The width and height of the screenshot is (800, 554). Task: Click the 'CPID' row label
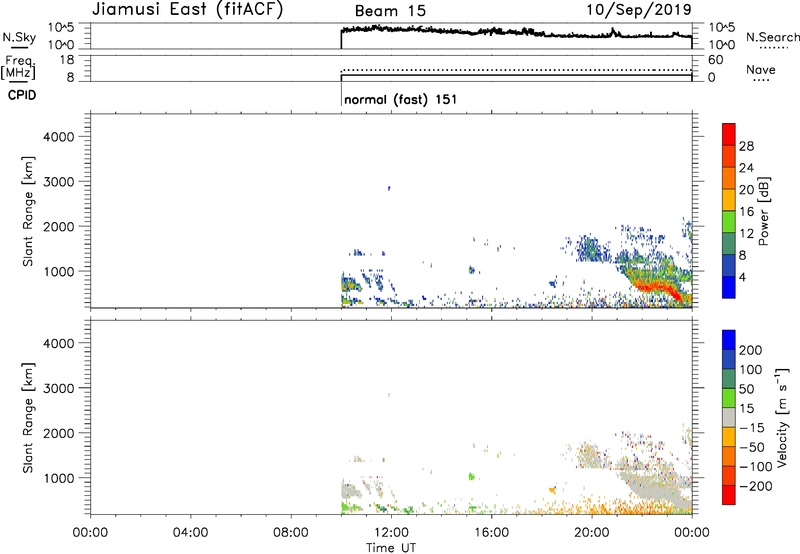tap(22, 95)
